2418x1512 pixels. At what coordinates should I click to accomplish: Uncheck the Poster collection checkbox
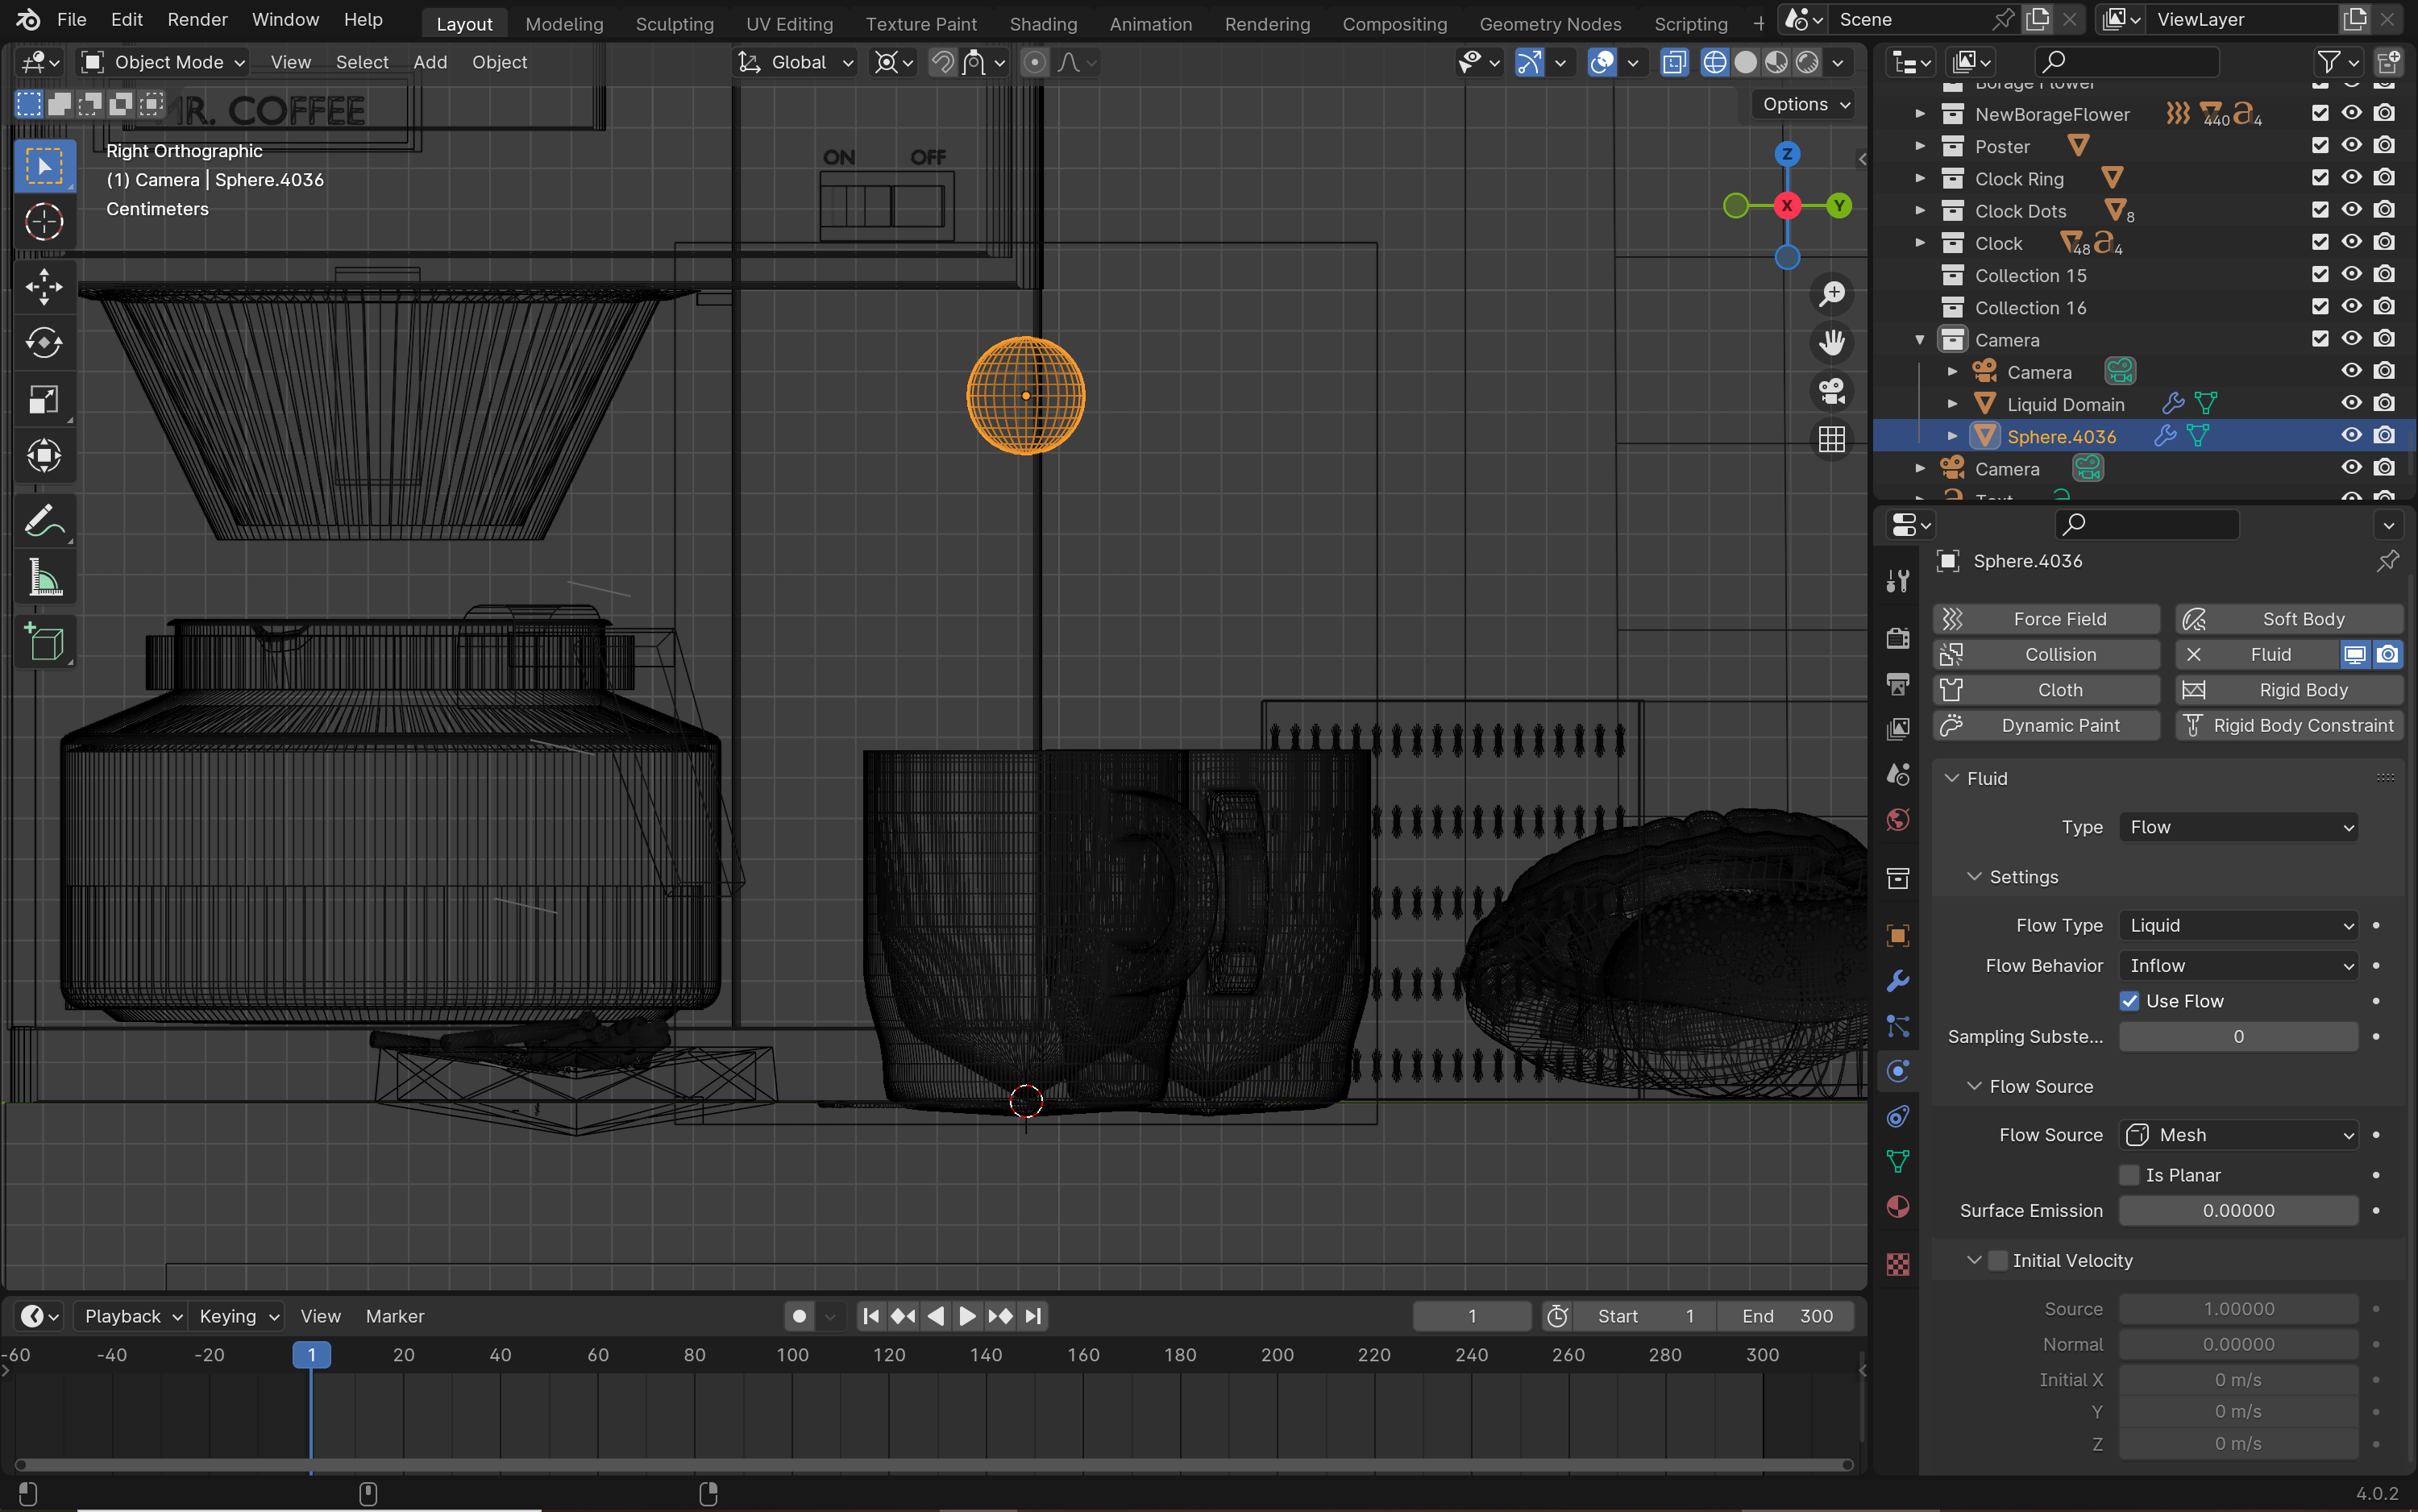tap(2320, 146)
